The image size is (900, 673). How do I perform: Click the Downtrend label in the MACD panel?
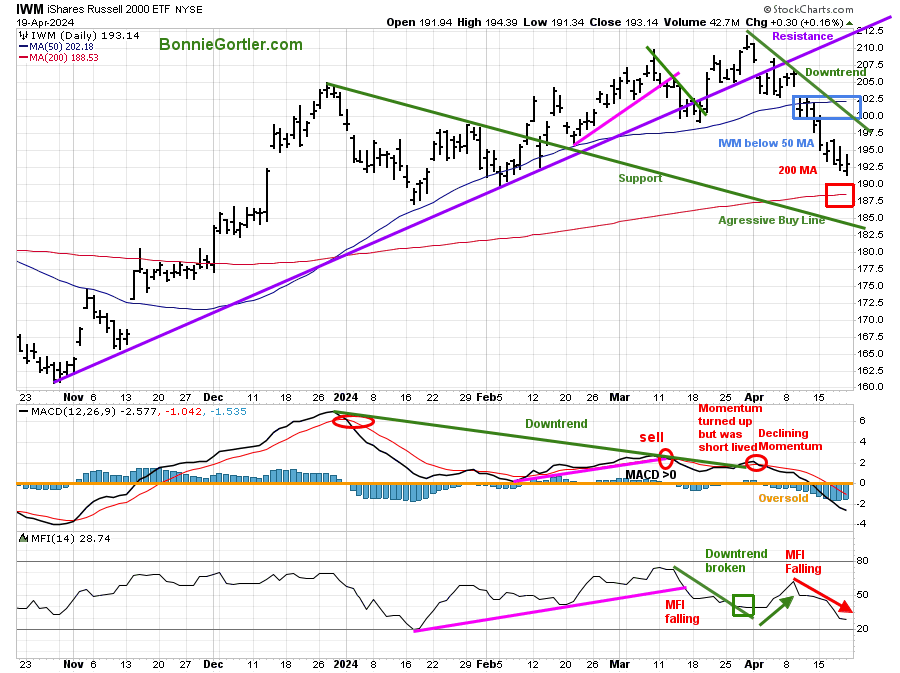tap(556, 424)
